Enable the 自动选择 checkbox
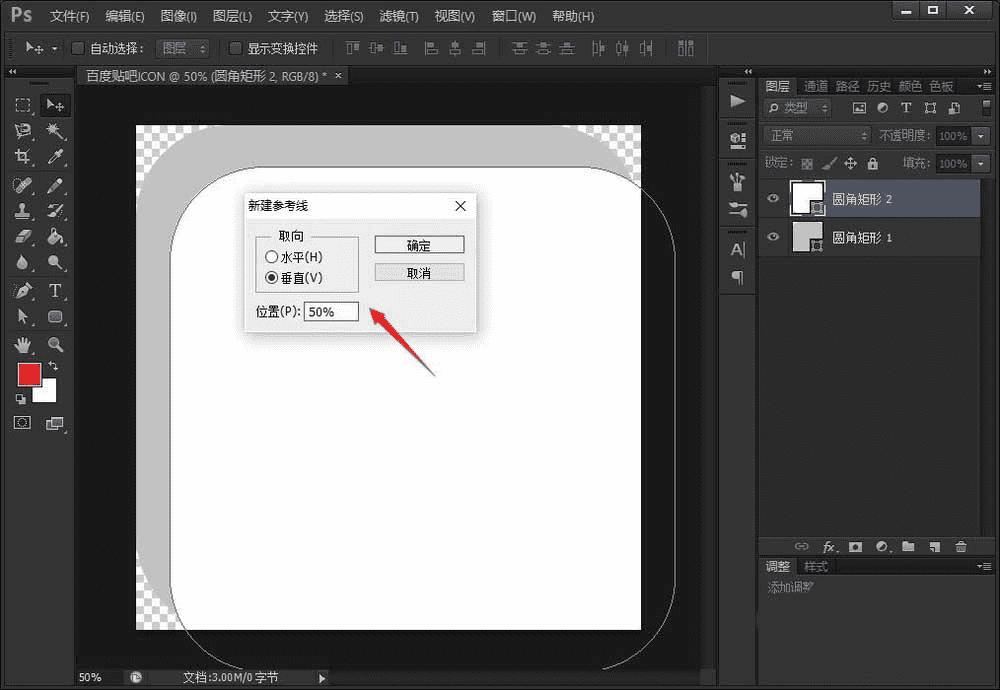The image size is (1000, 690). pyautogui.click(x=79, y=48)
